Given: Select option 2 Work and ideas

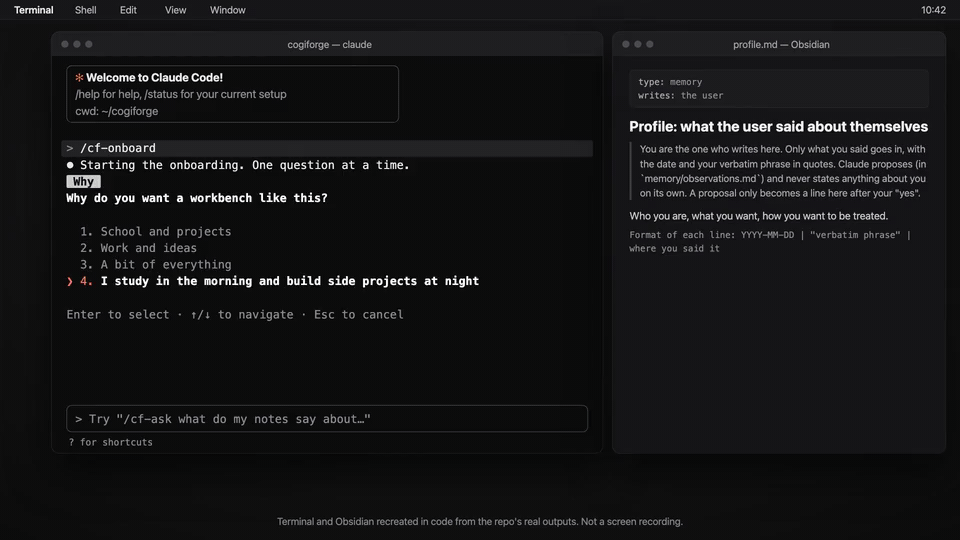Looking at the screenshot, I should [x=138, y=248].
